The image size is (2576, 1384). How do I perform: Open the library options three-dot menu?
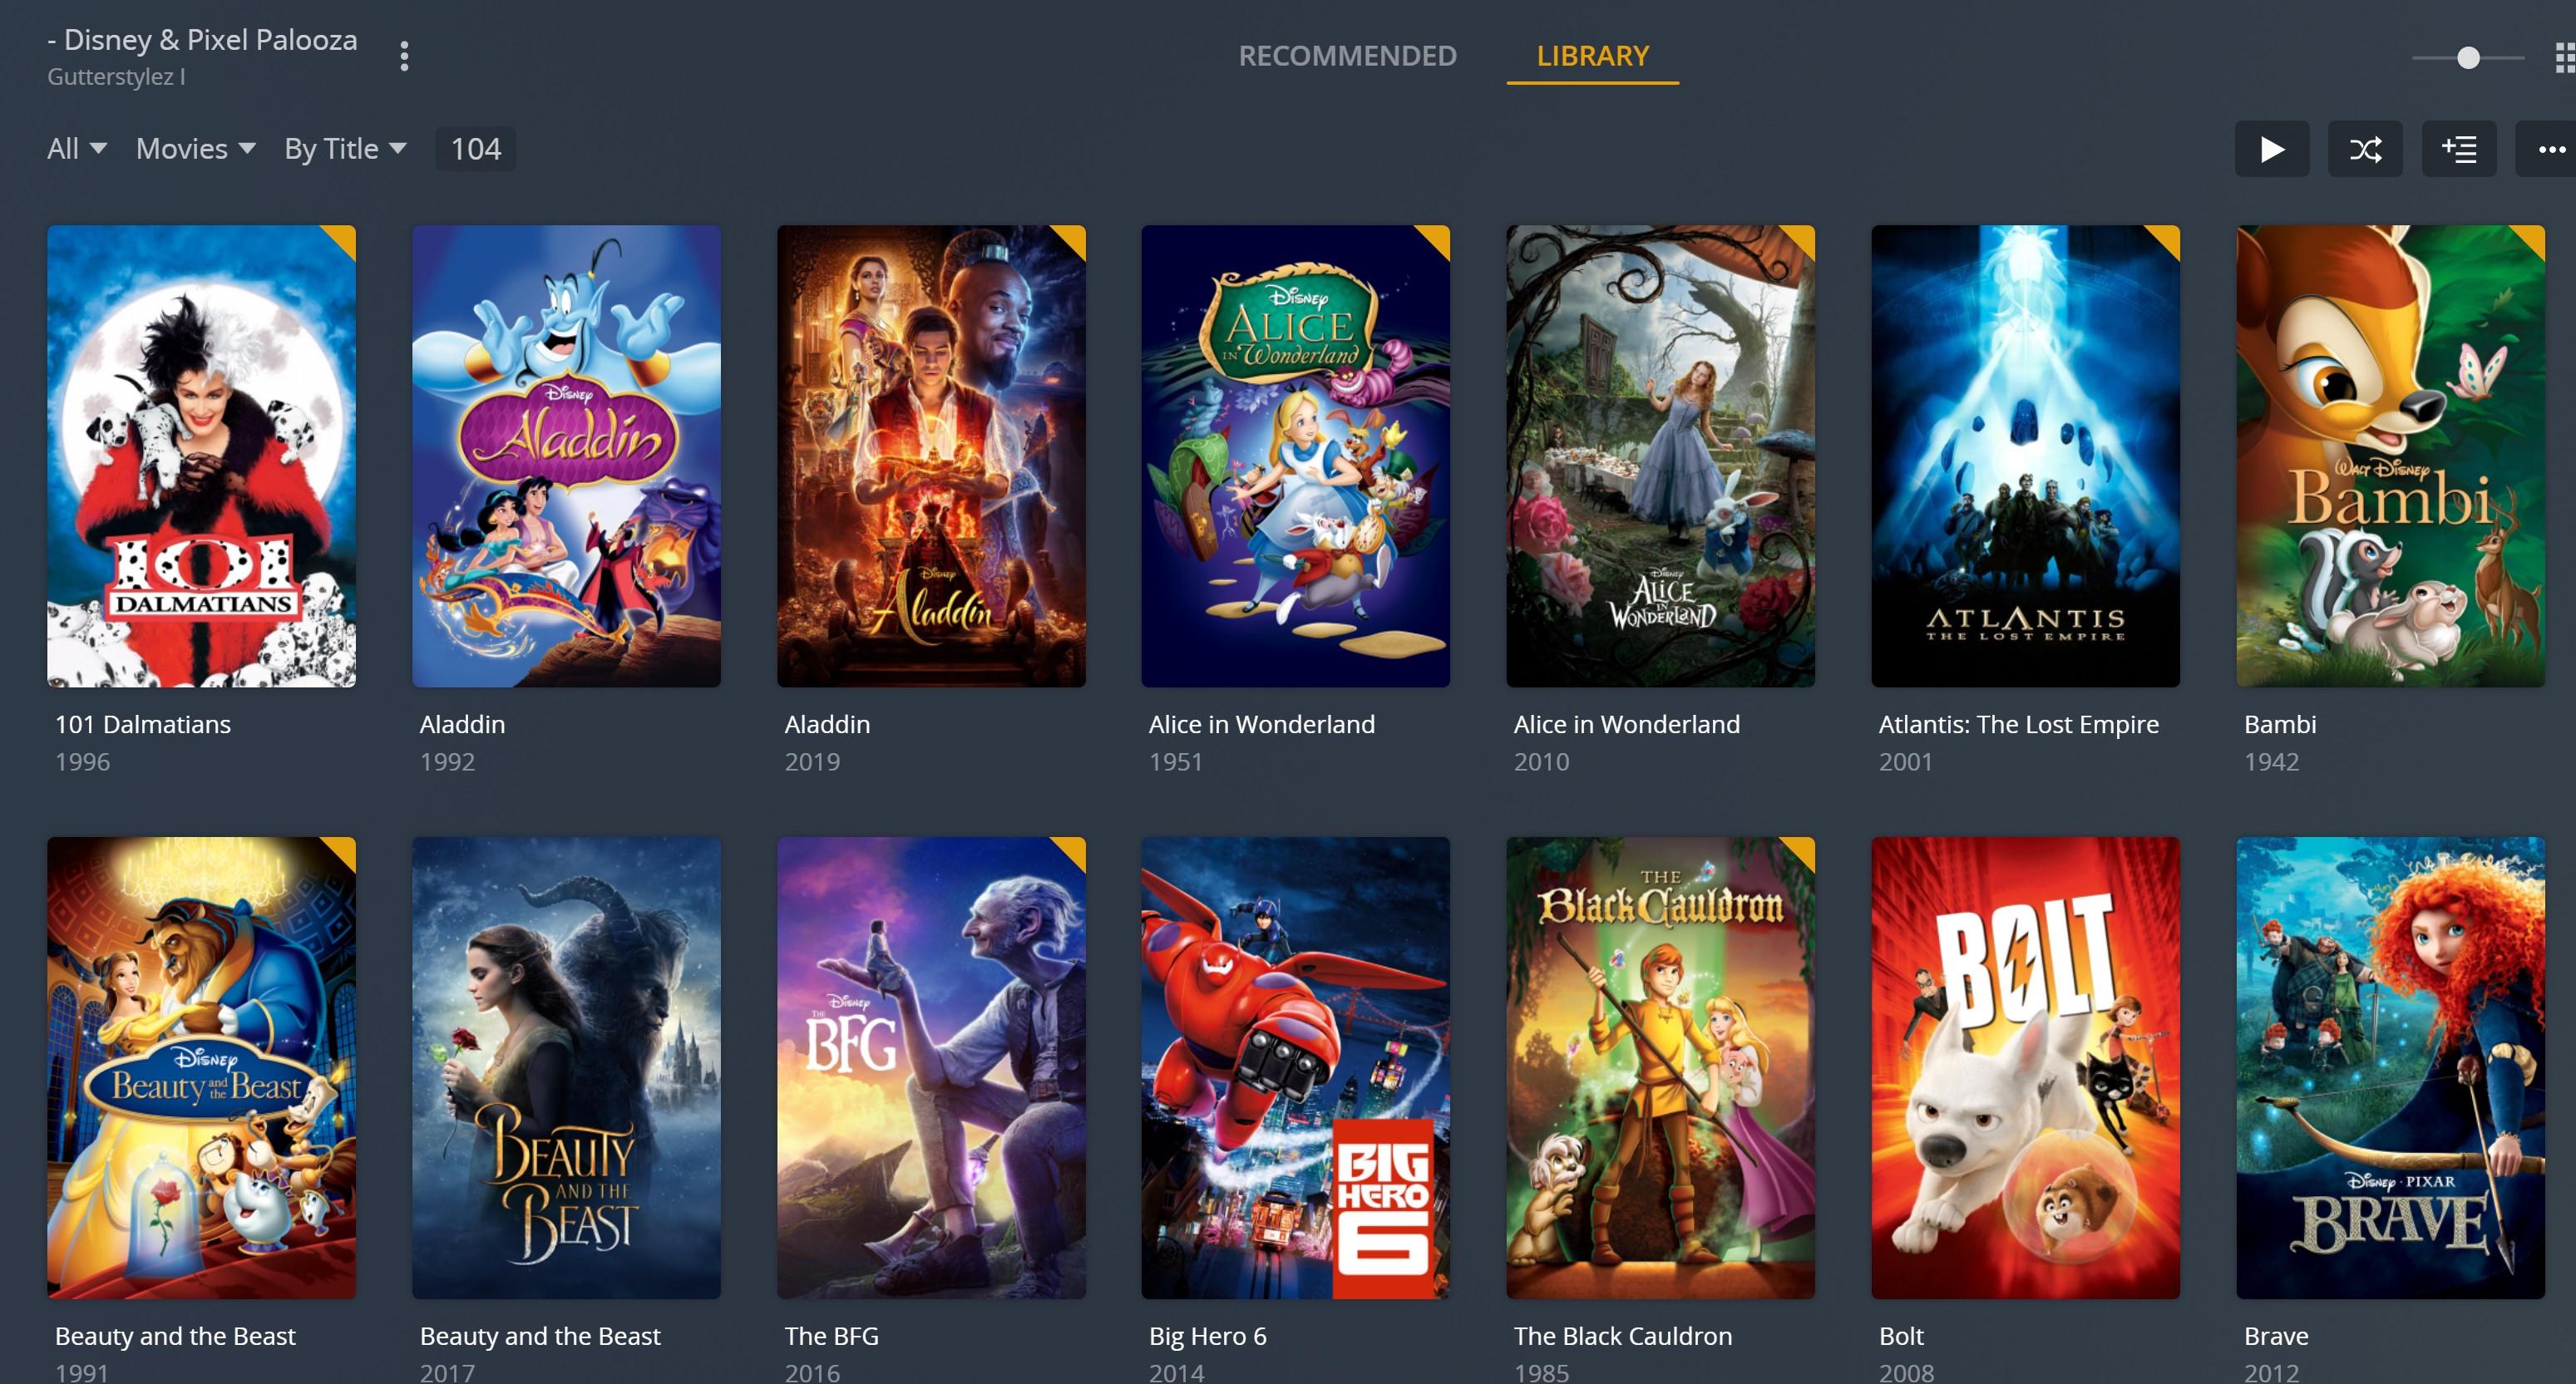coord(404,56)
